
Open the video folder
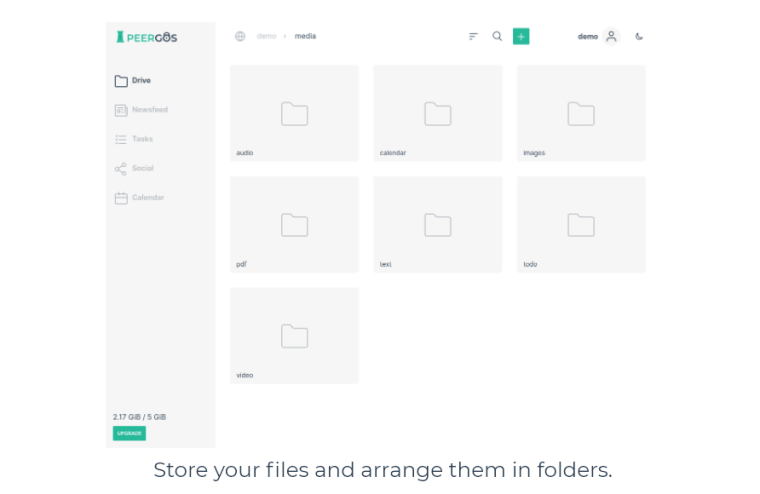tap(294, 335)
